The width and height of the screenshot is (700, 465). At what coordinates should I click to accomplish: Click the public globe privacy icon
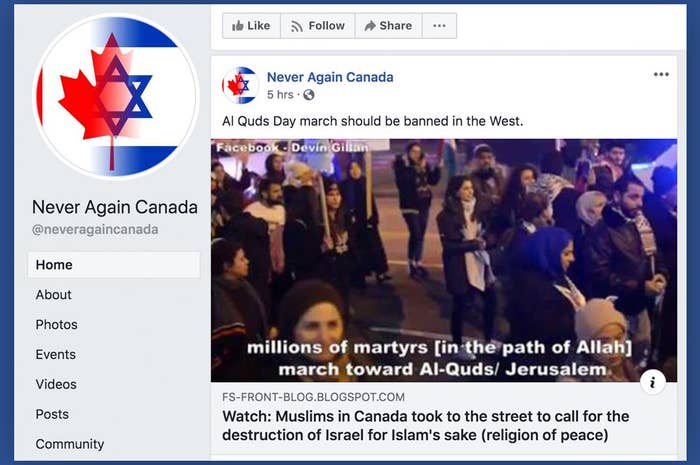308,95
